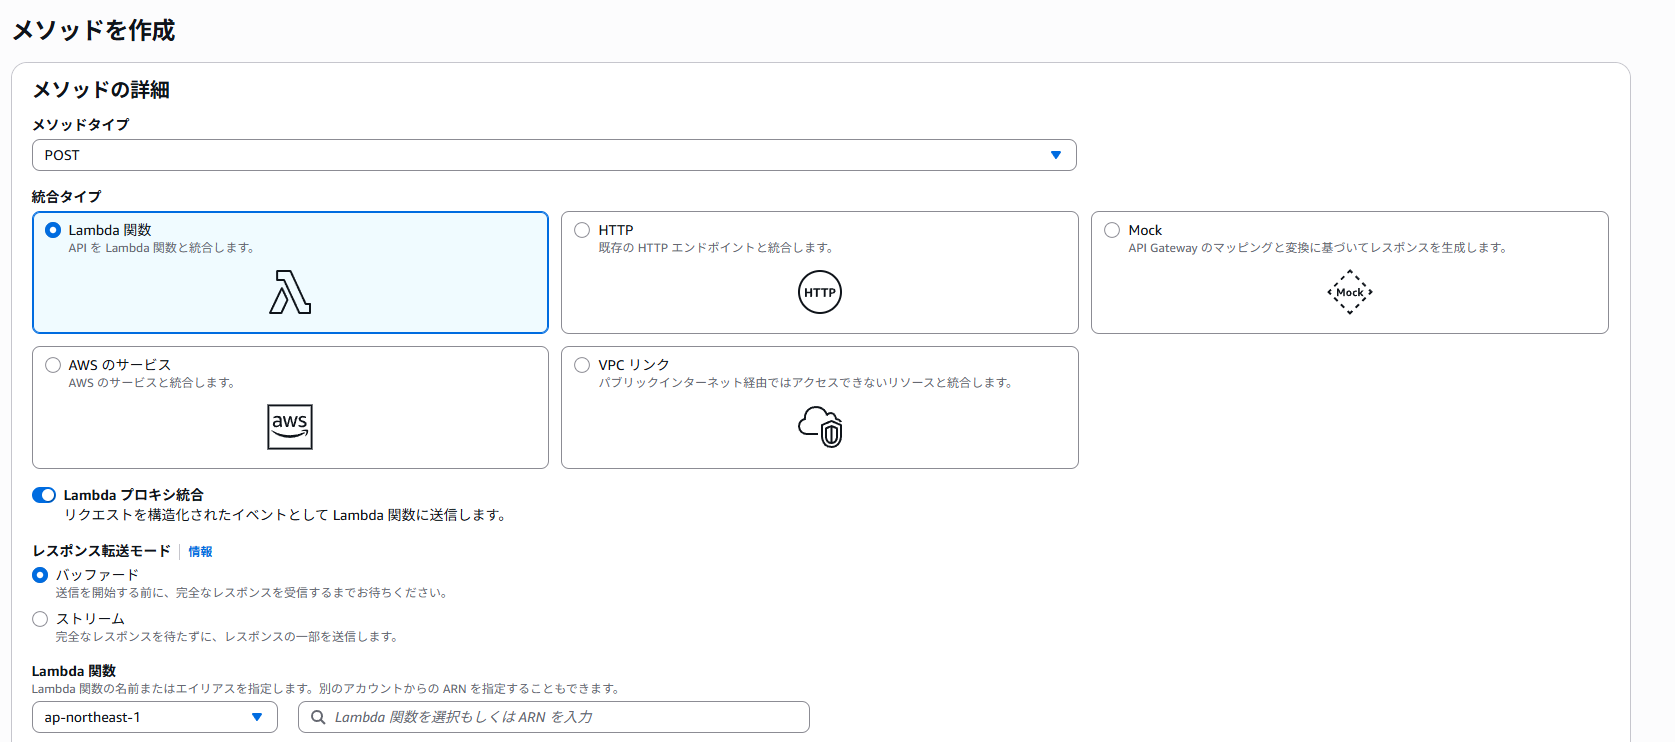
Task: Click the Mock card mapping description text
Action: 1318,248
